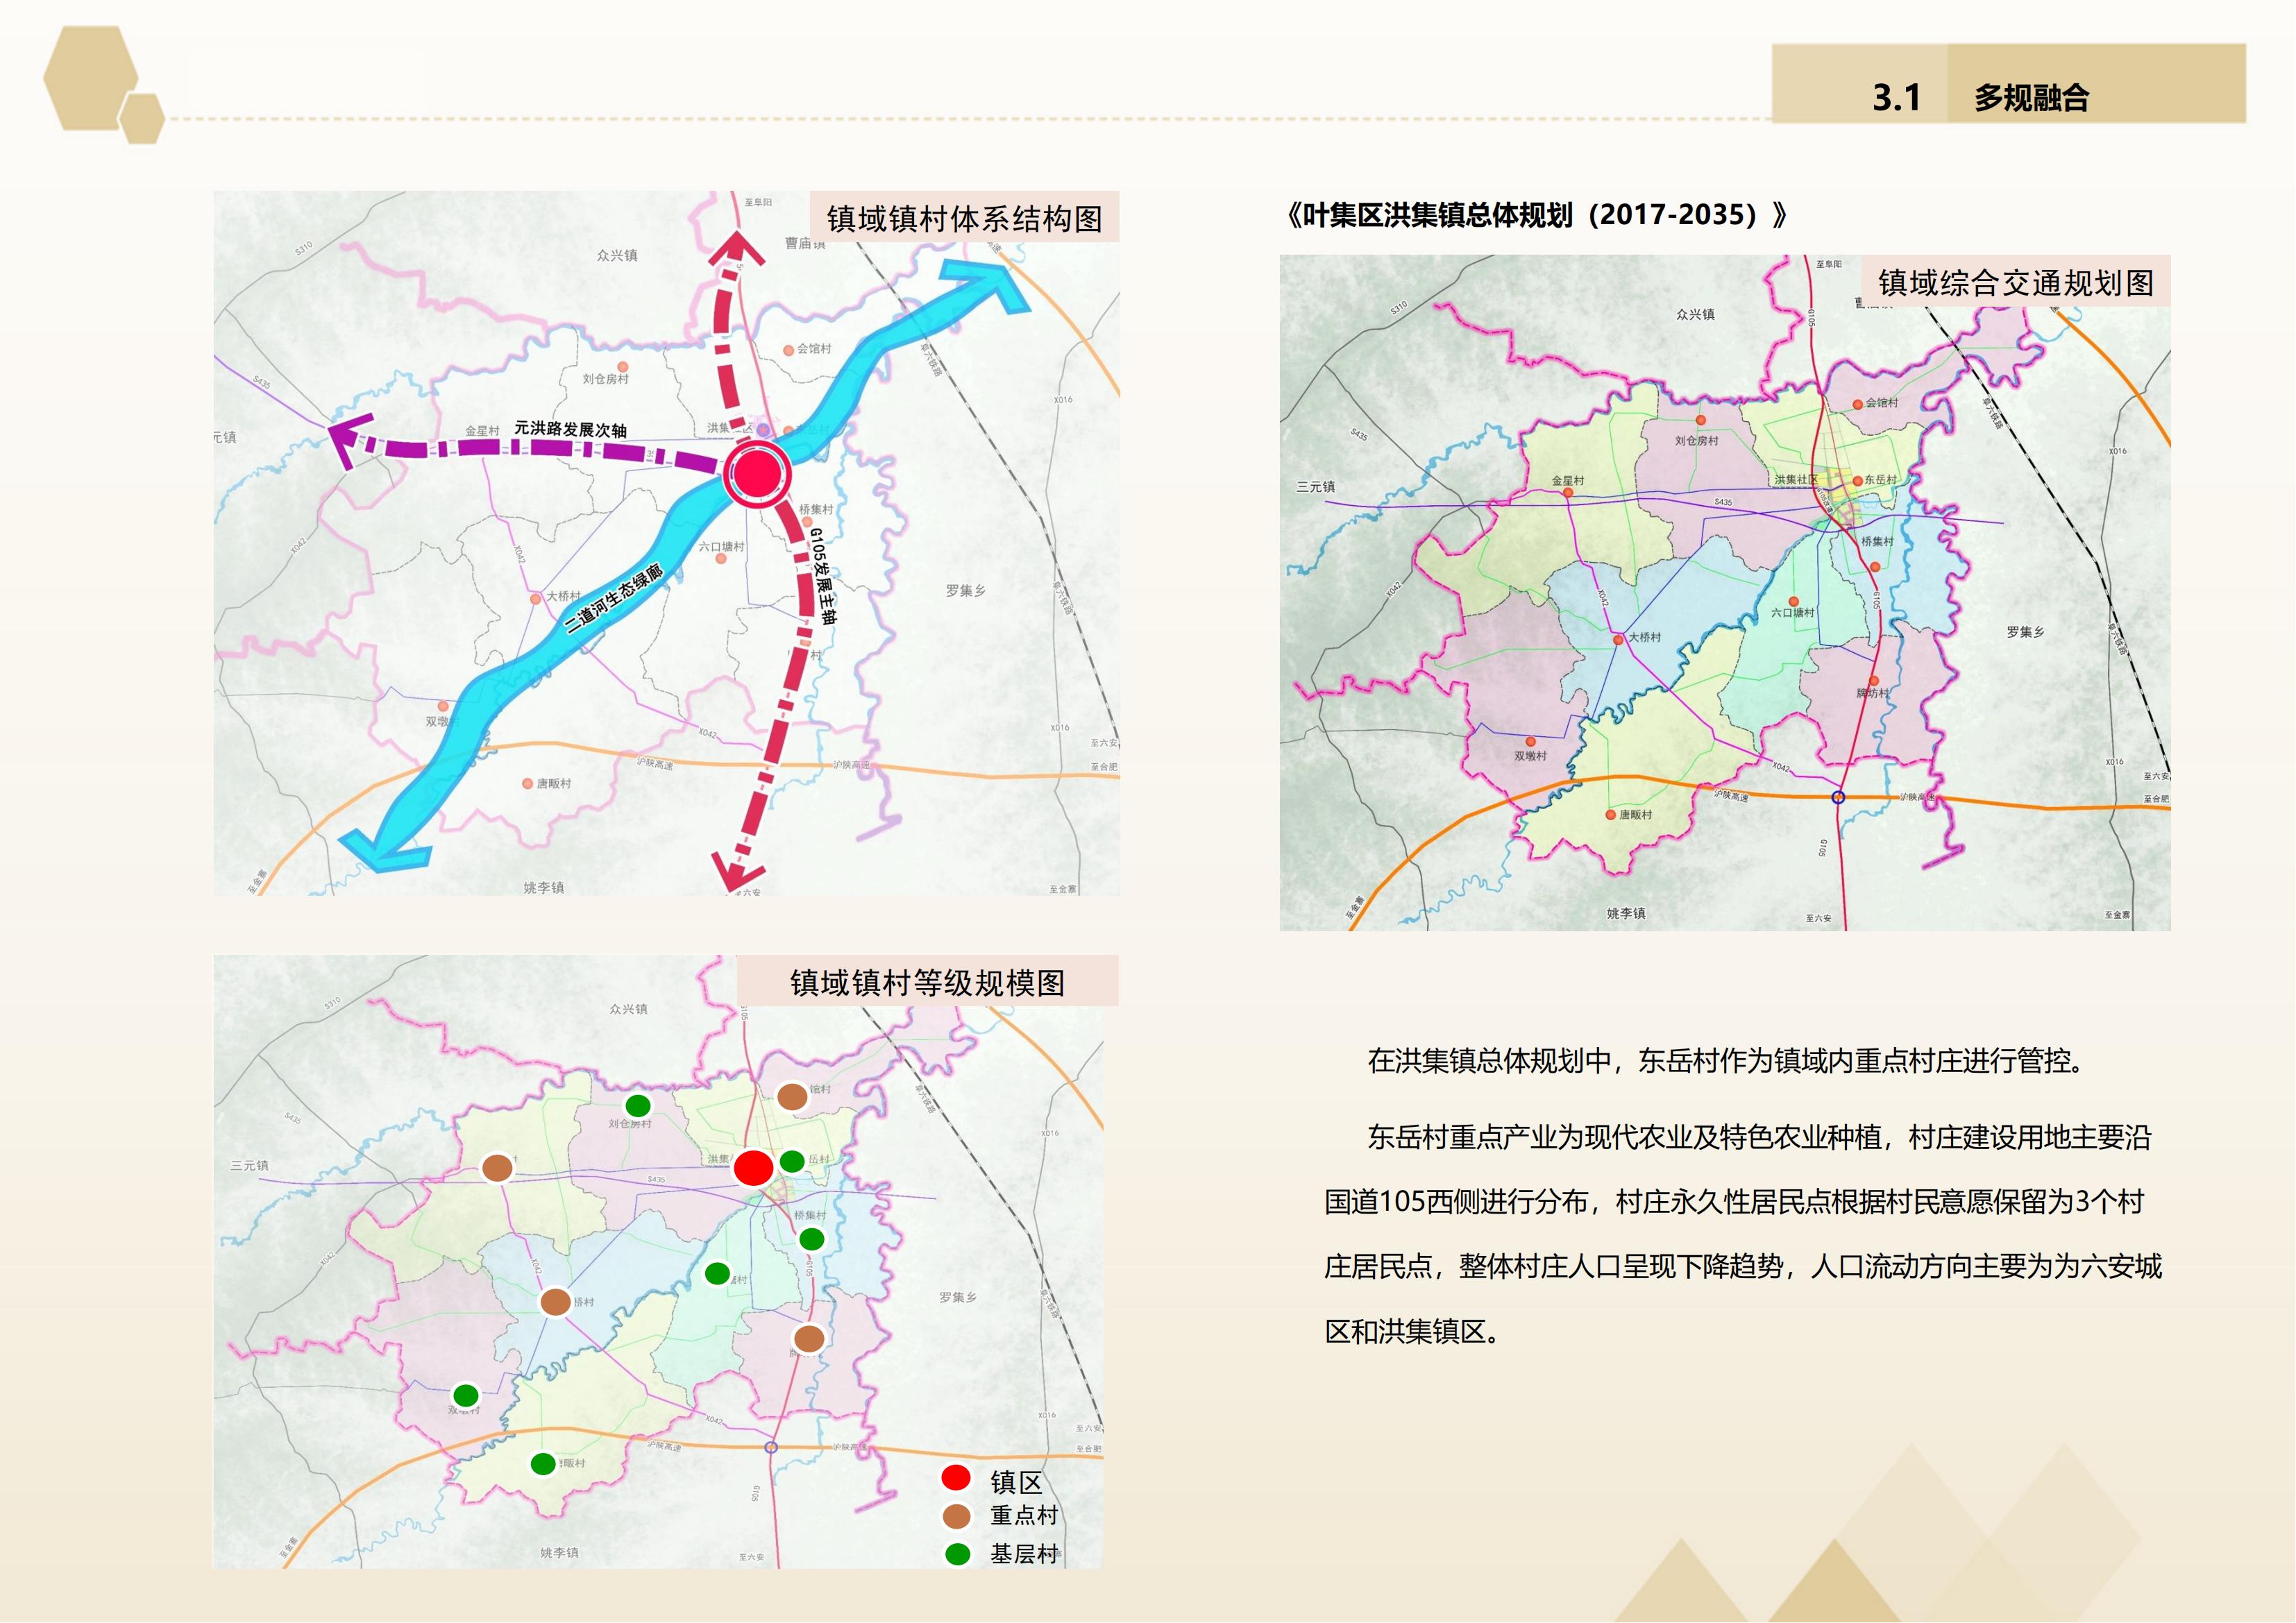Image resolution: width=2296 pixels, height=1623 pixels.
Task: Click the green dot at 刘仓房村 in the 等级规模图
Action: (638, 1106)
